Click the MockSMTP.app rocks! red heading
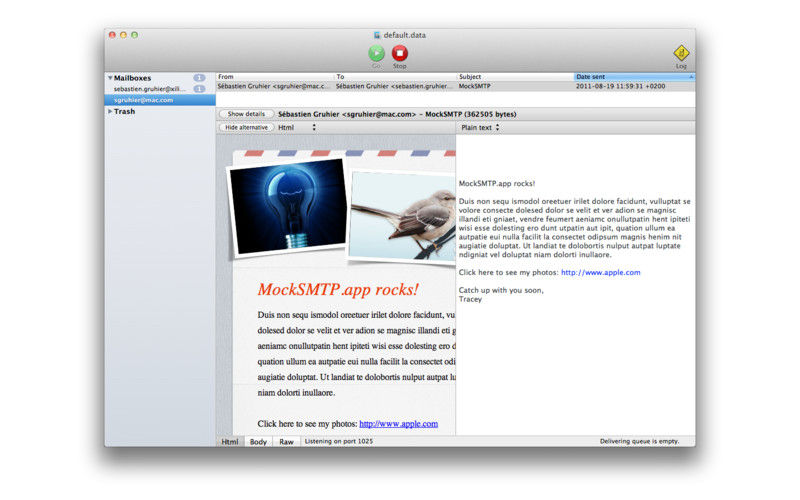The image size is (800, 500). point(338,289)
